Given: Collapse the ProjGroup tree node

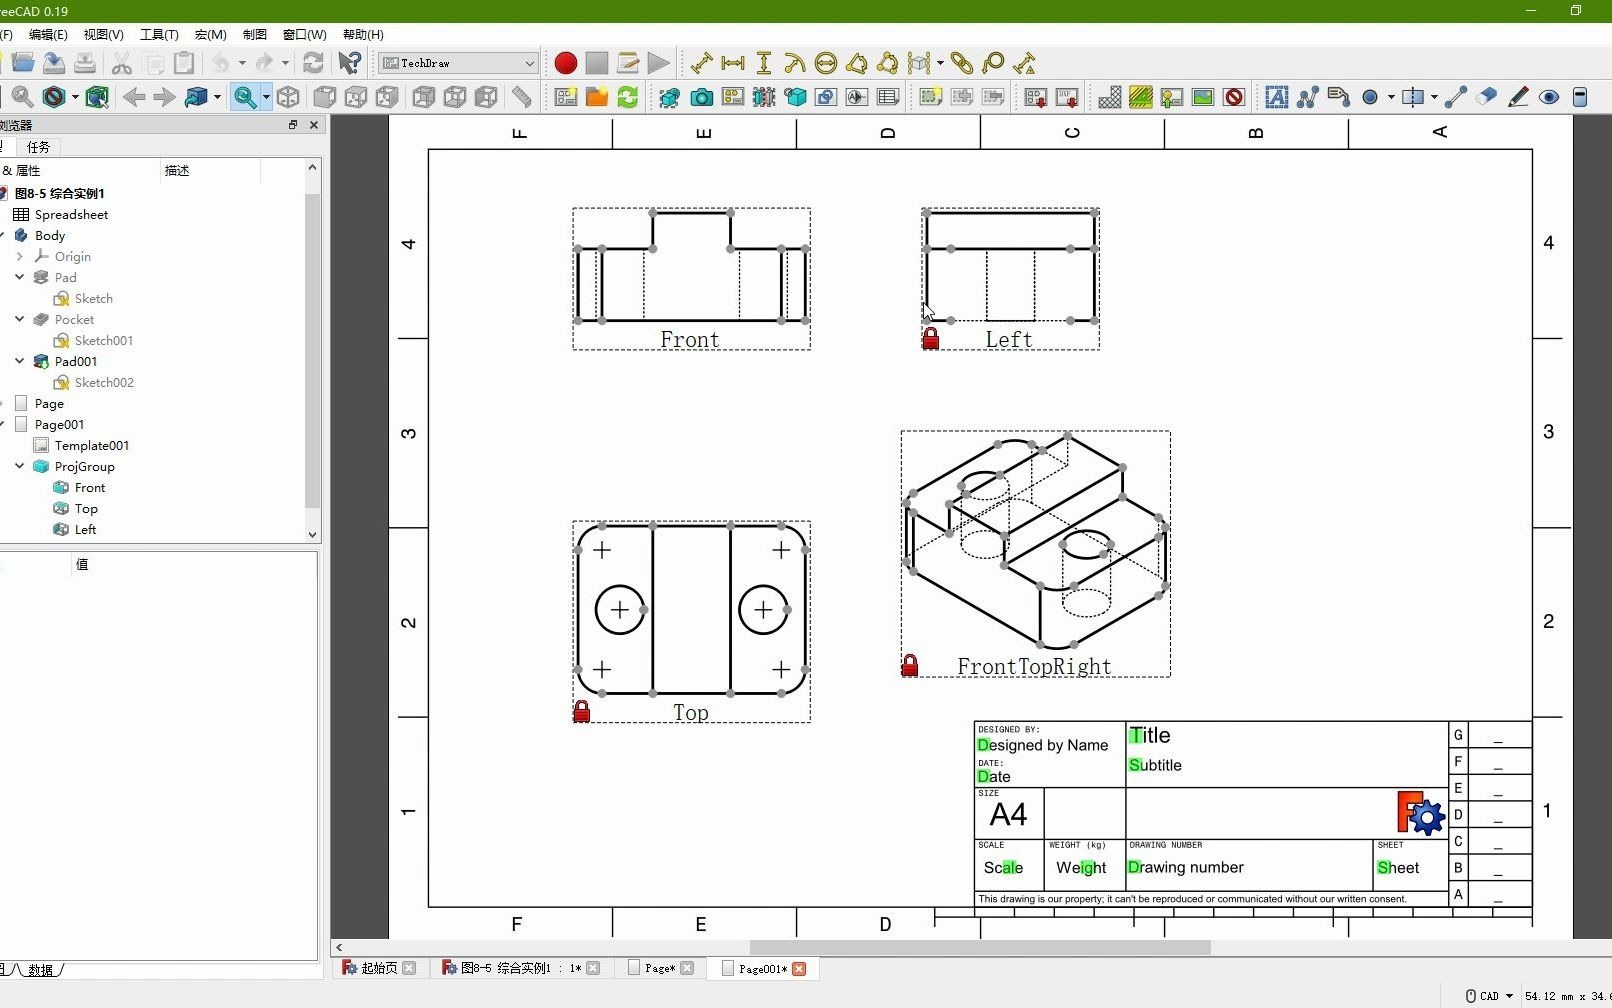Looking at the screenshot, I should 18,466.
